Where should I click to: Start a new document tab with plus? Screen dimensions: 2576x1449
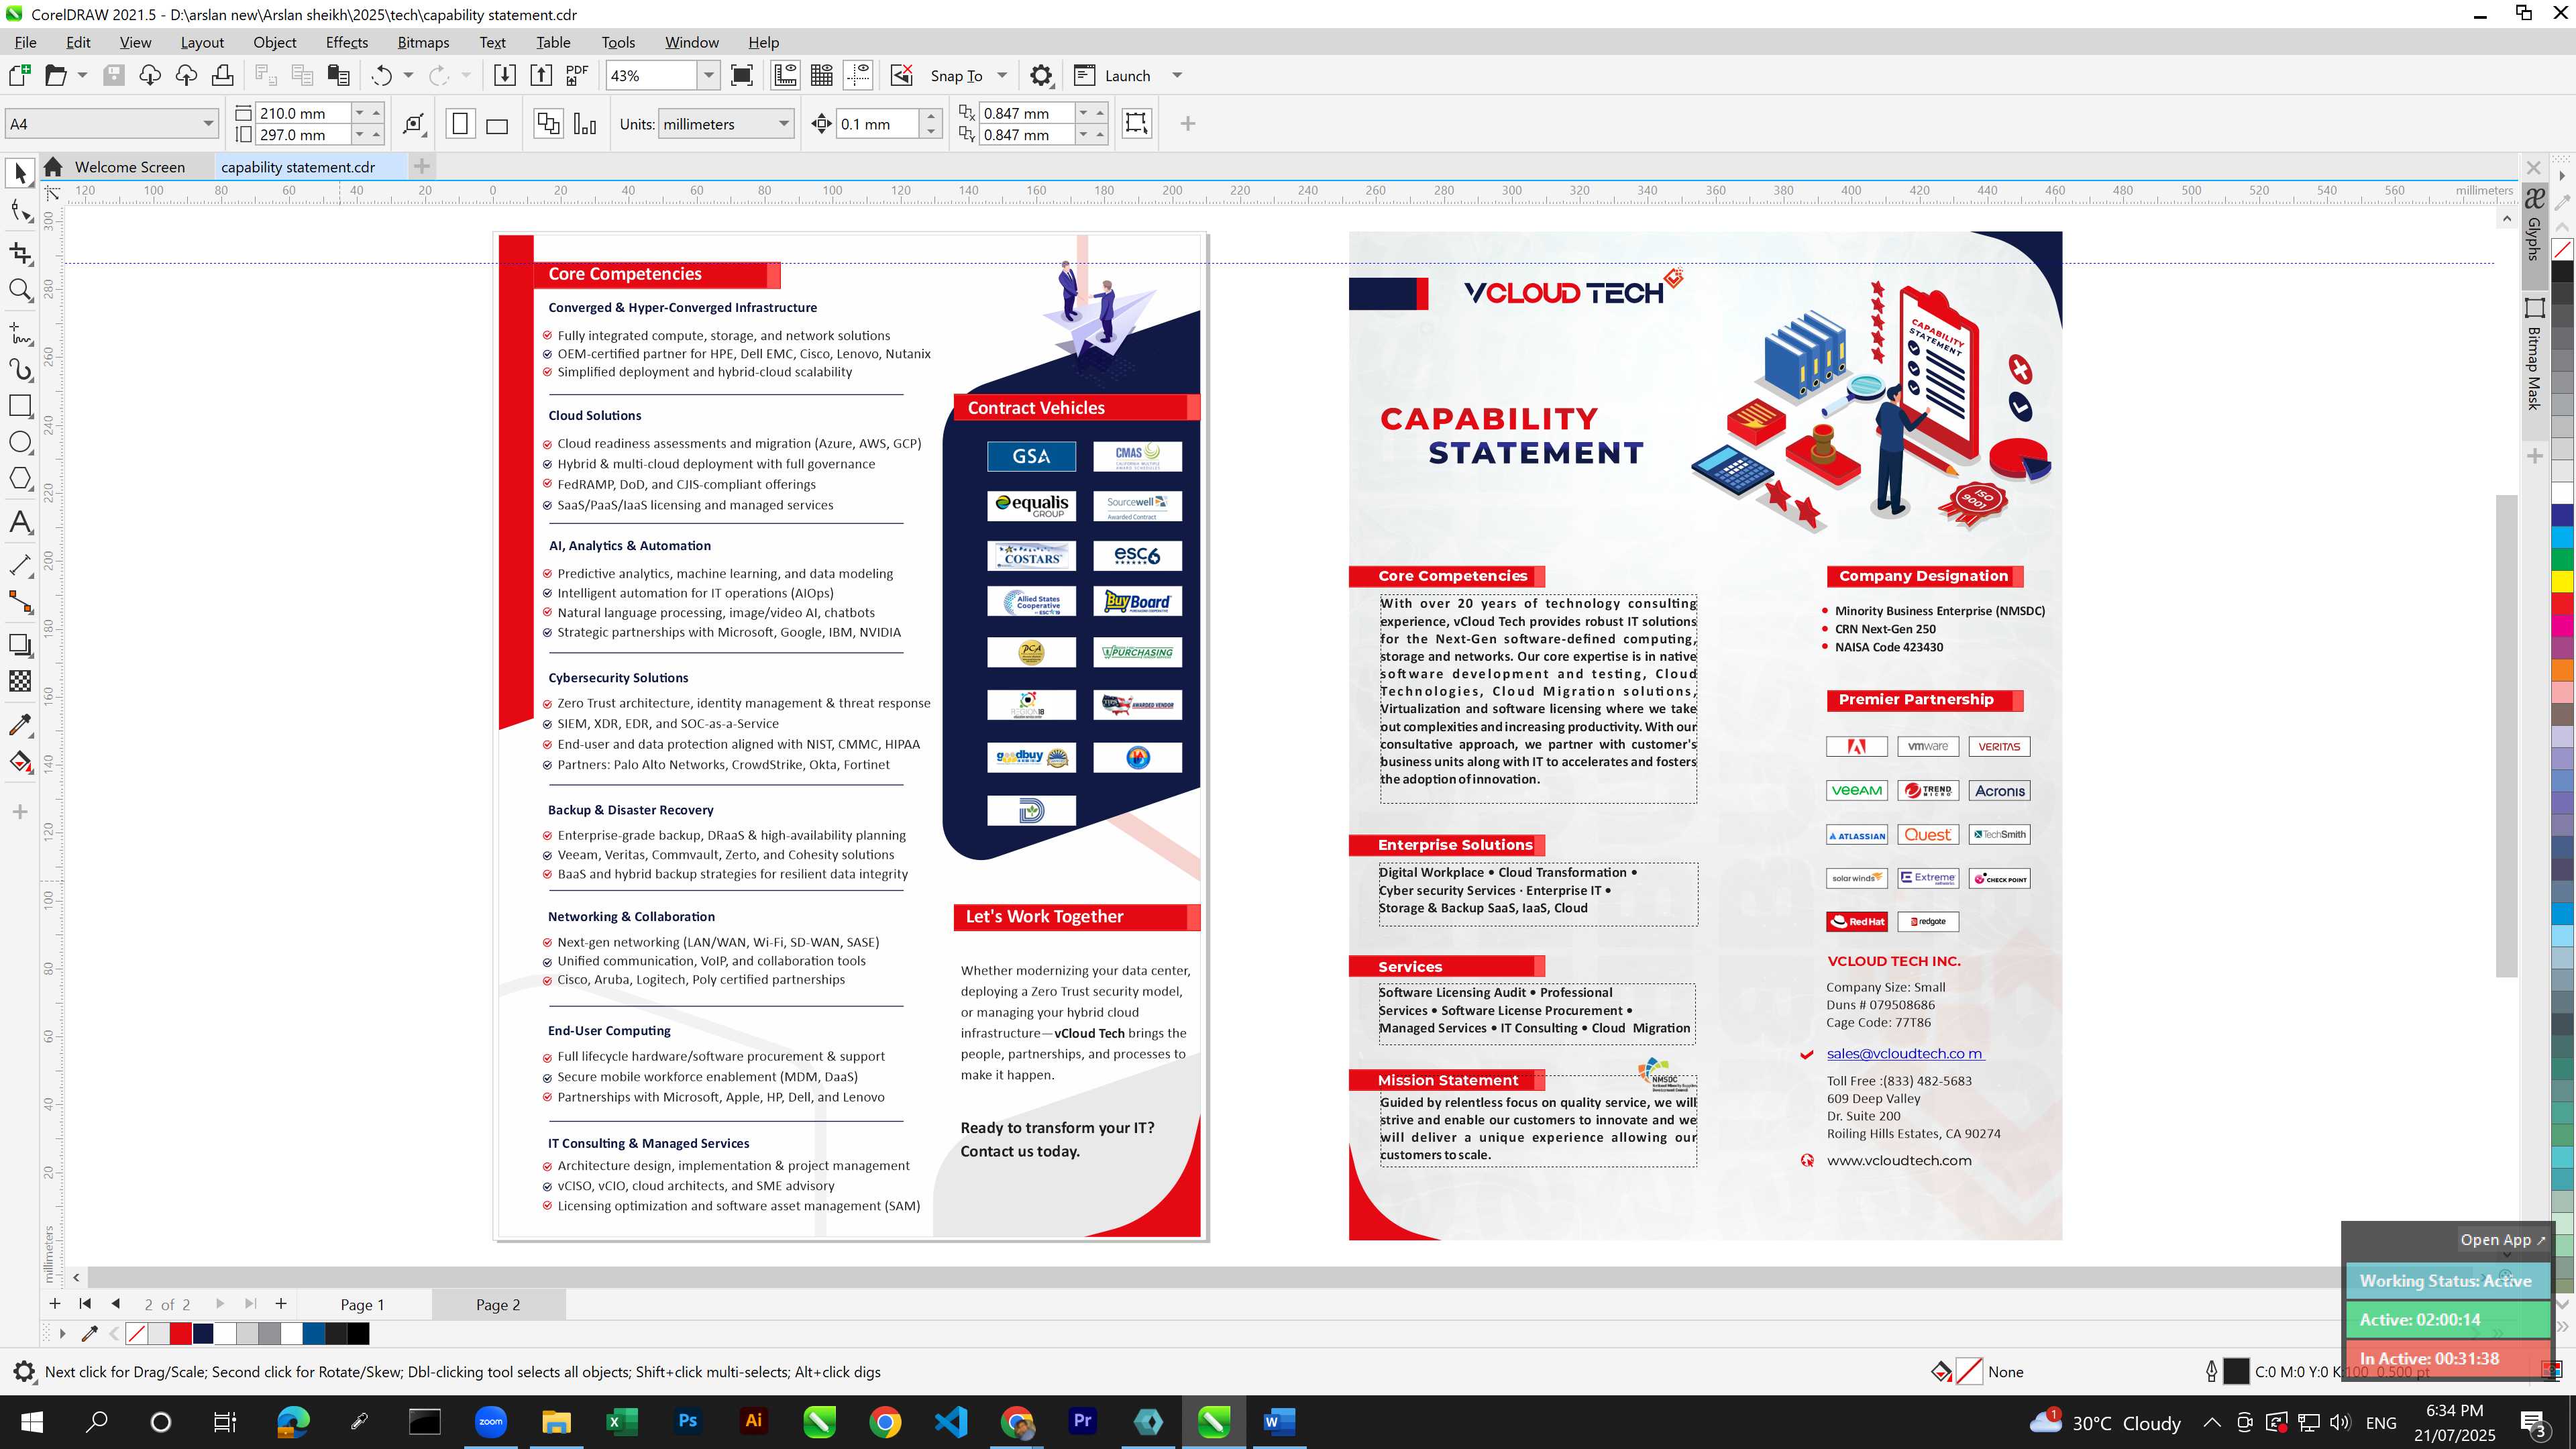click(422, 167)
